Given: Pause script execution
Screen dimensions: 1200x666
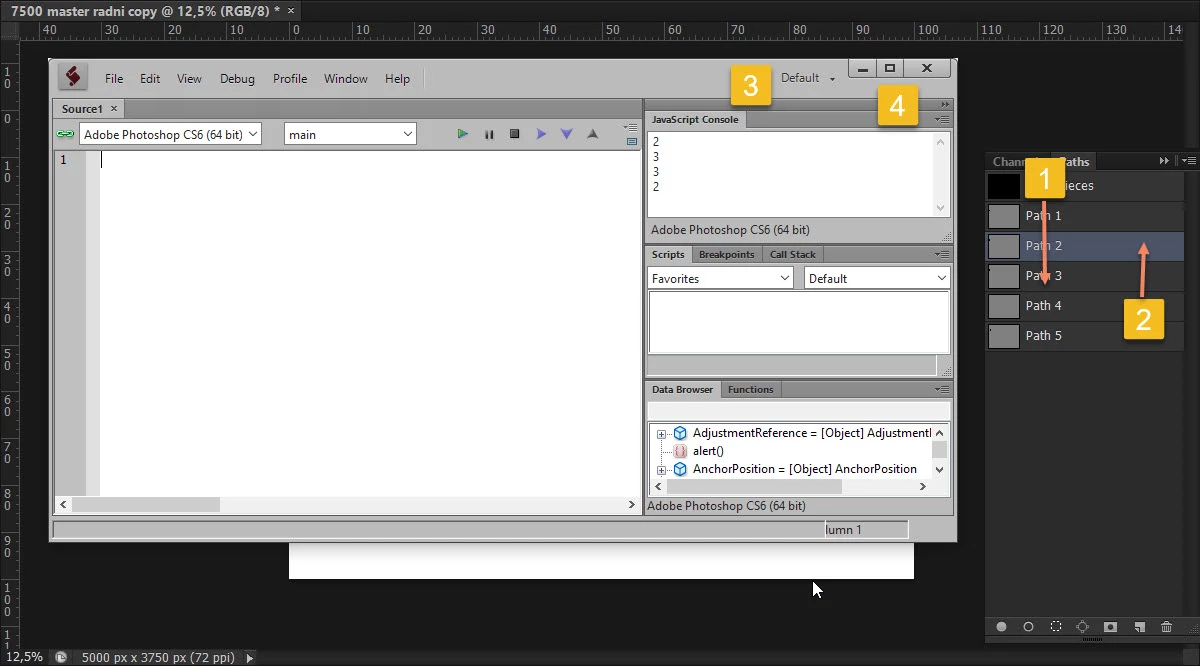Looking at the screenshot, I should tap(489, 134).
